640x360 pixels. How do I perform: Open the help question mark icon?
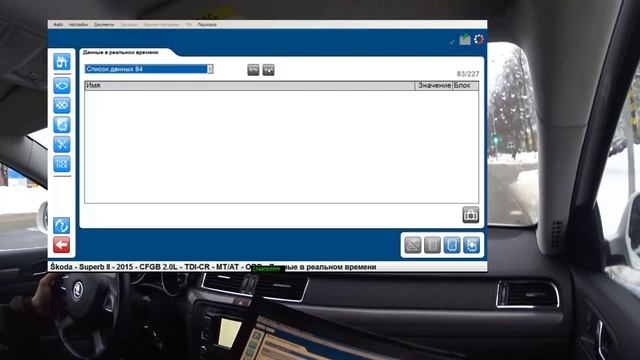point(62,225)
